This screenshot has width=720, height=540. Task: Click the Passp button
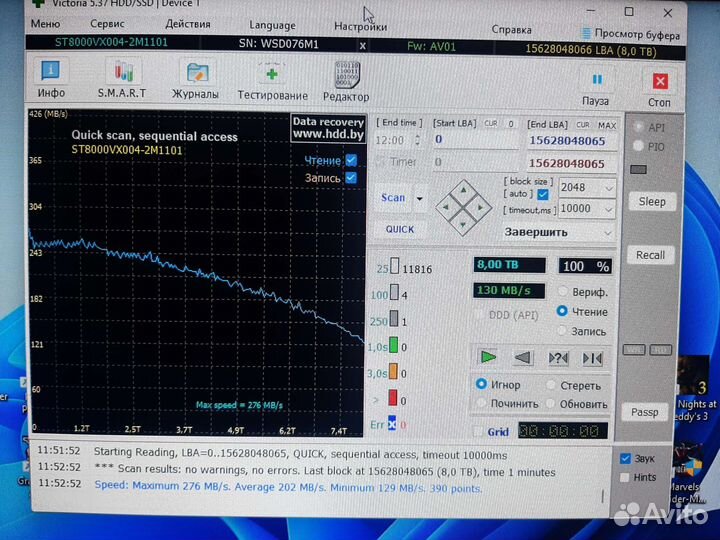click(x=645, y=412)
